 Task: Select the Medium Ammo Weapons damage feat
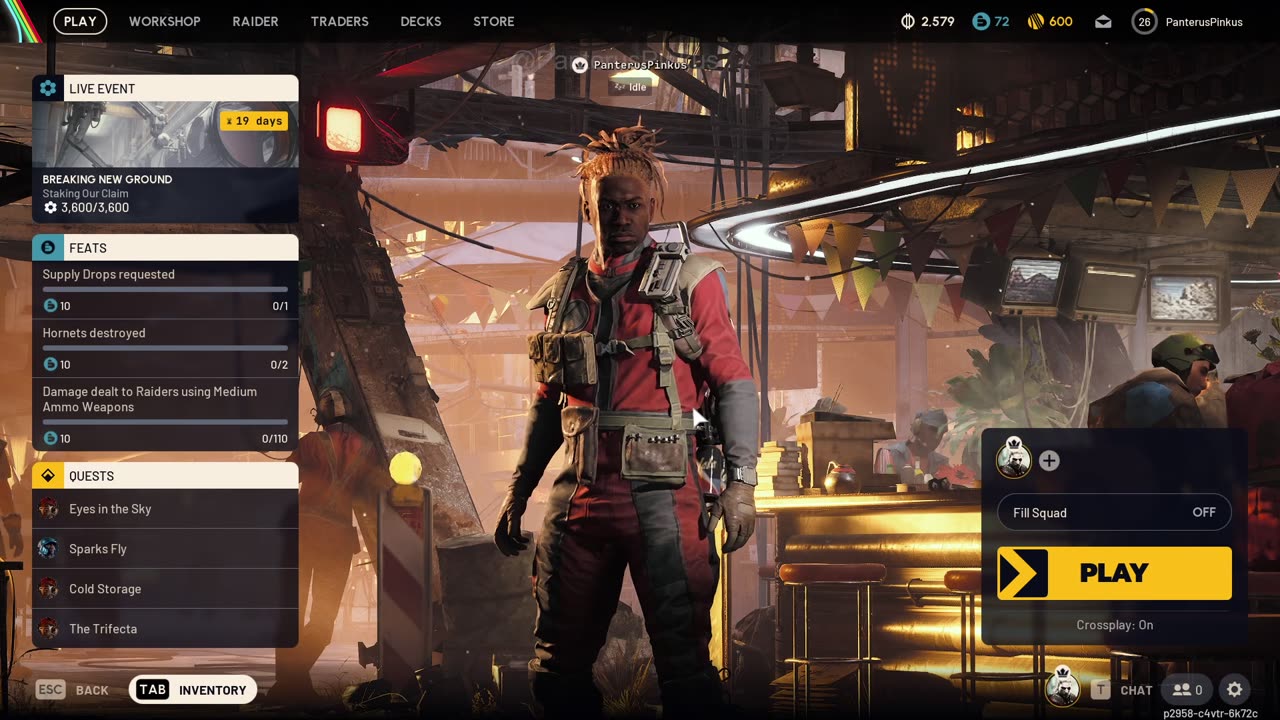coord(165,414)
